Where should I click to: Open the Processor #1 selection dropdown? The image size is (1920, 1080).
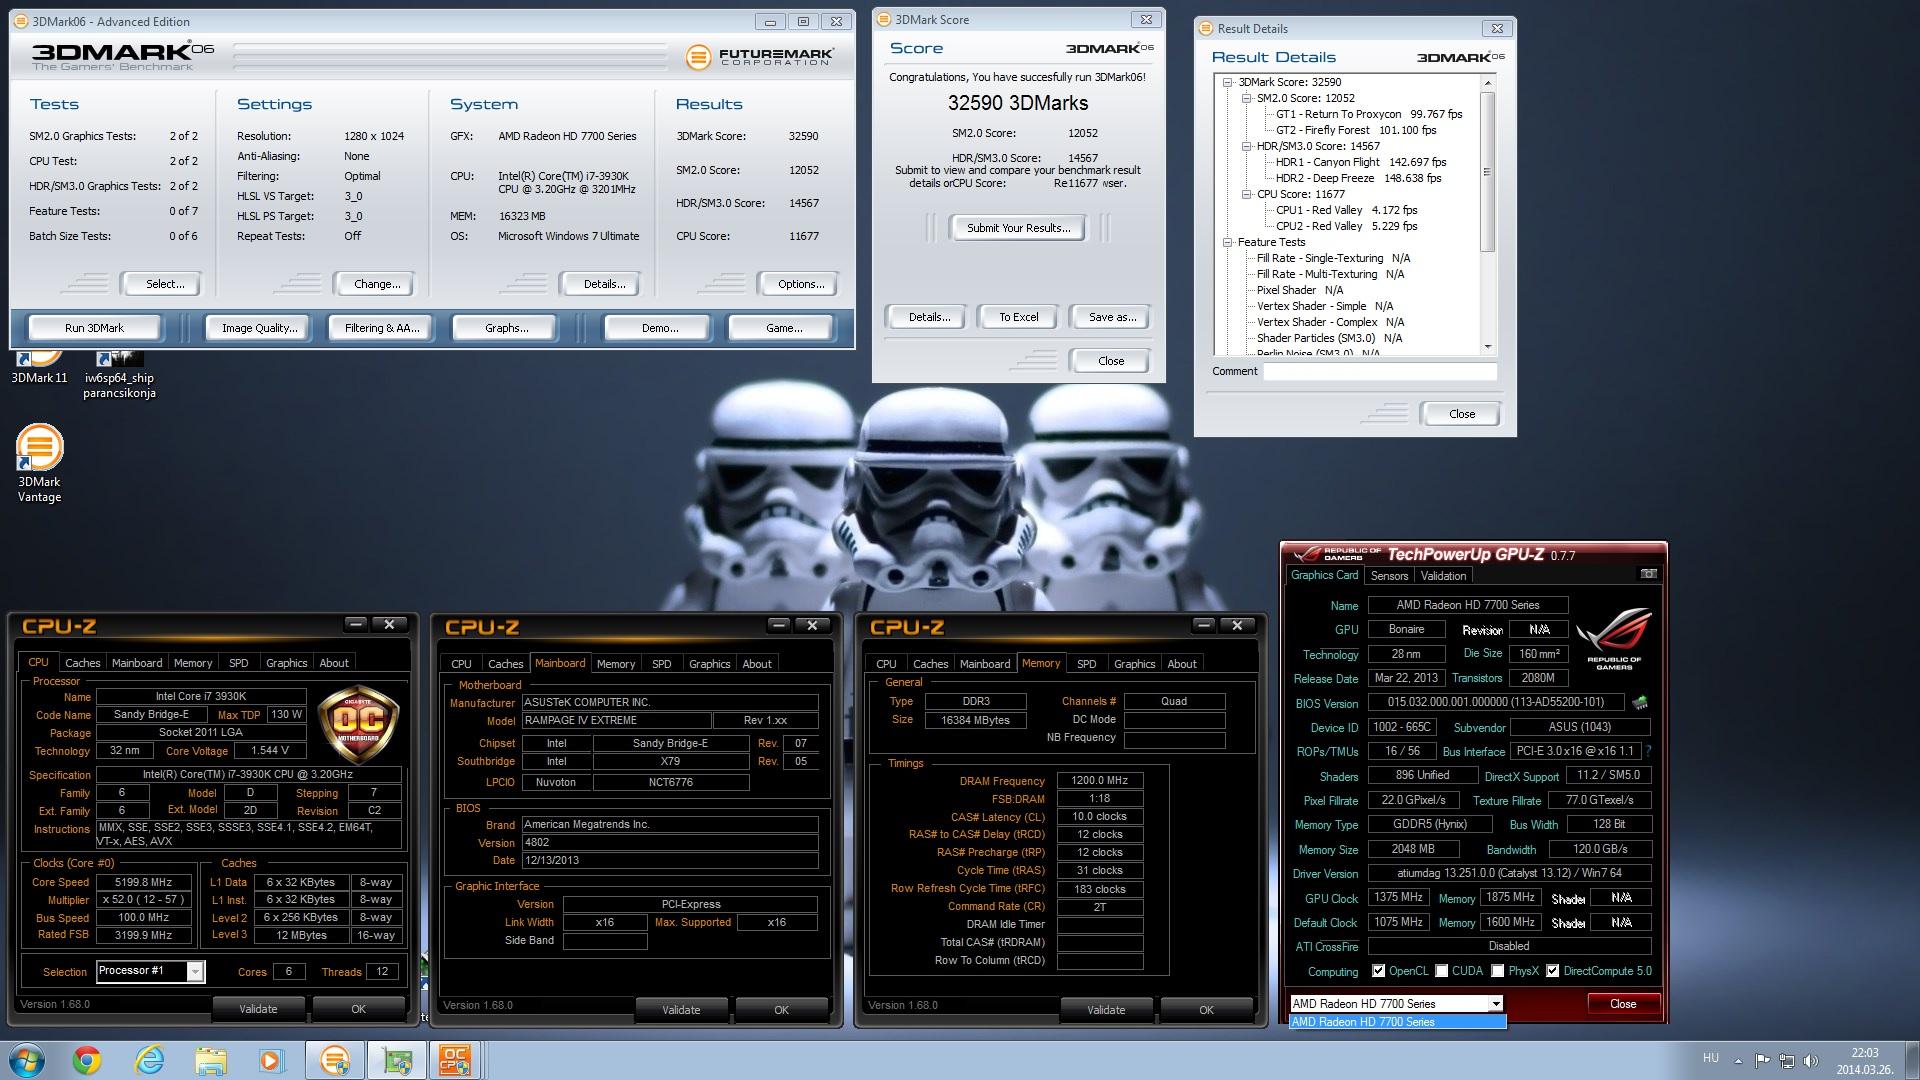(195, 971)
